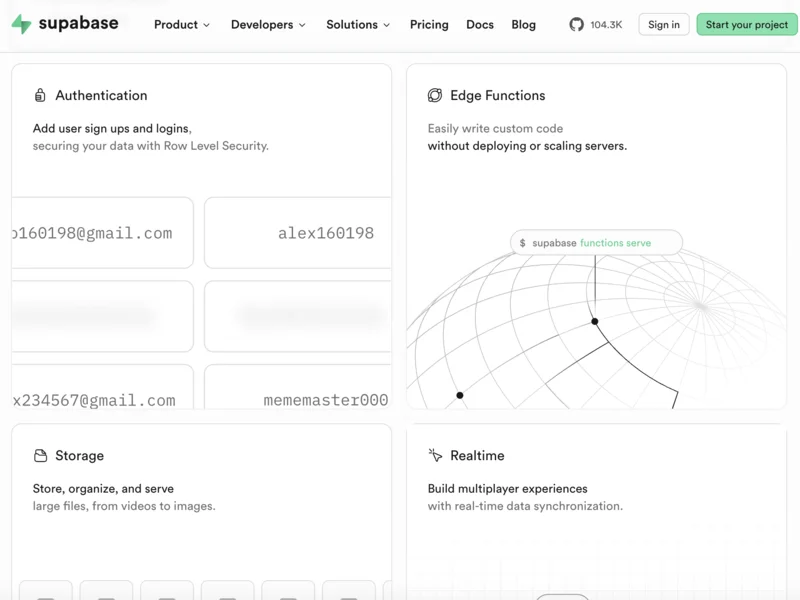Expand the Product dropdown menu
The height and width of the screenshot is (600, 800).
pyautogui.click(x=182, y=24)
